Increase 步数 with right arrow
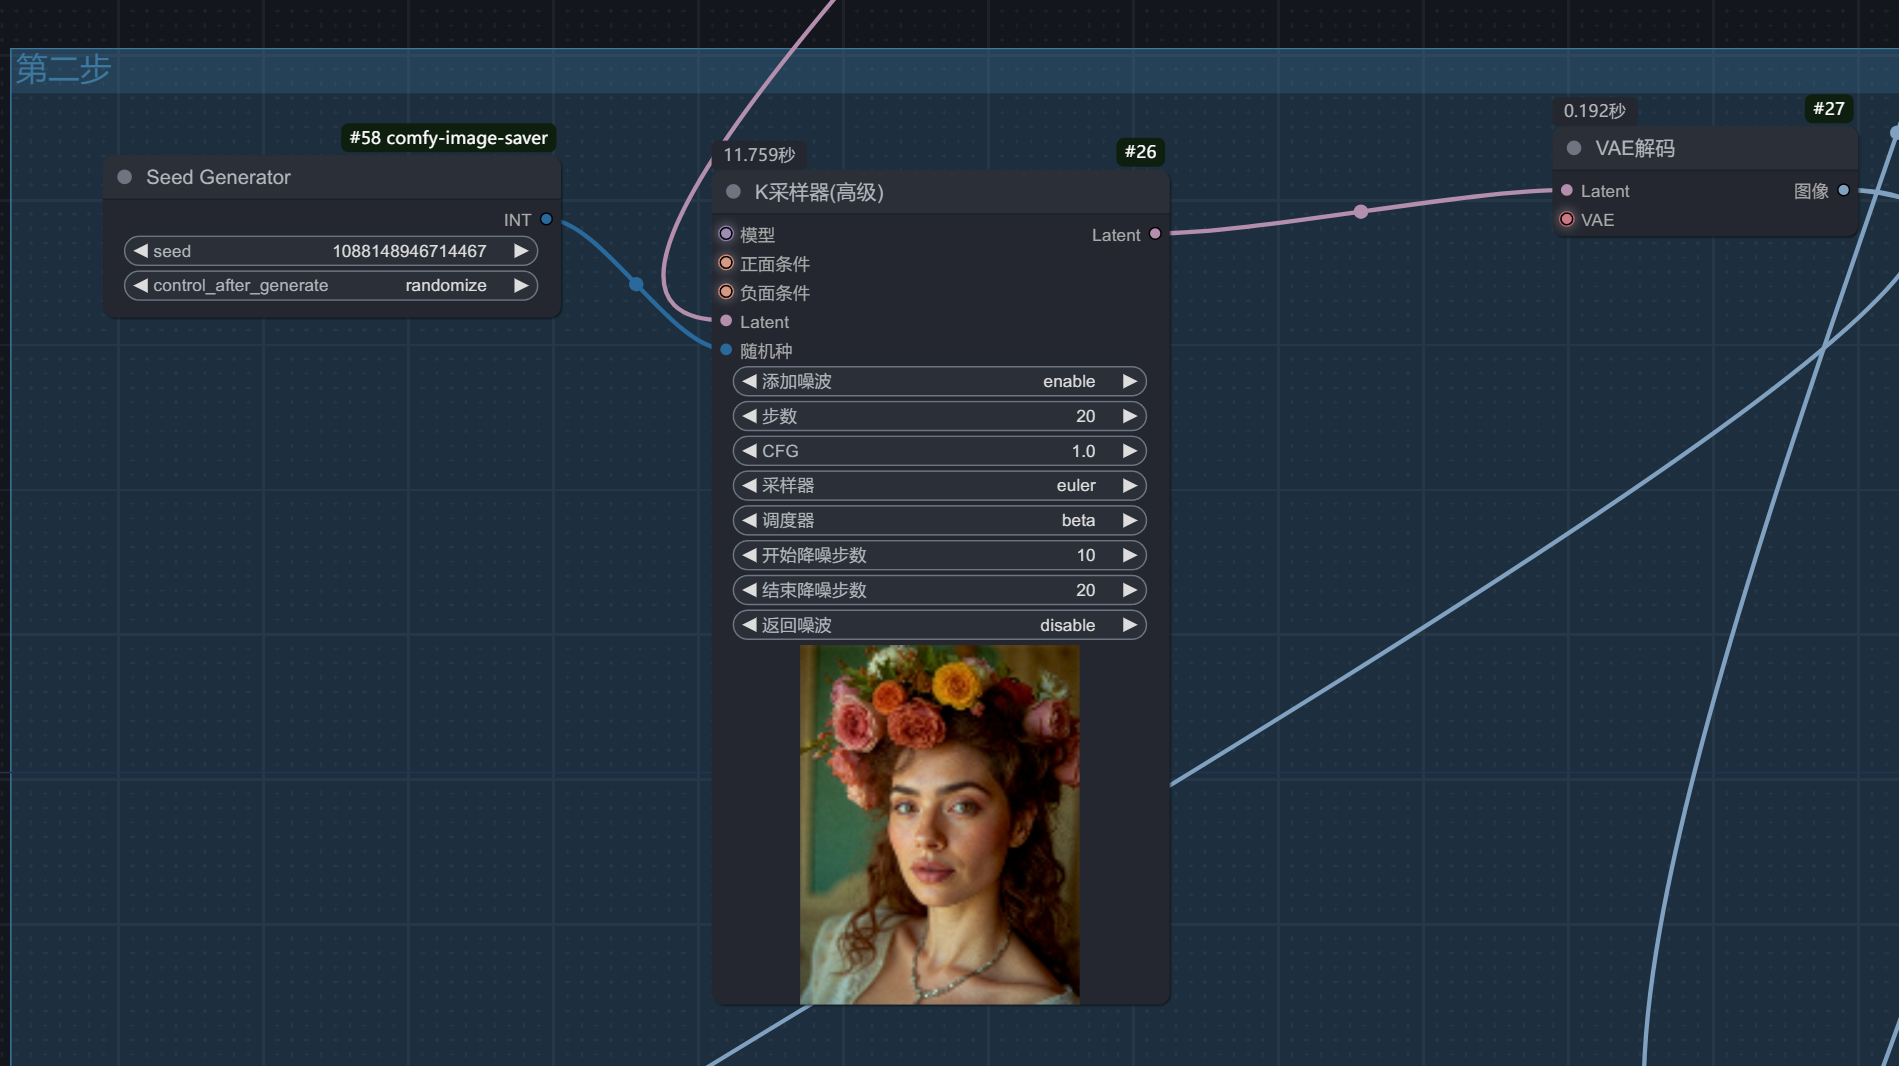1899x1066 pixels. coord(1129,416)
